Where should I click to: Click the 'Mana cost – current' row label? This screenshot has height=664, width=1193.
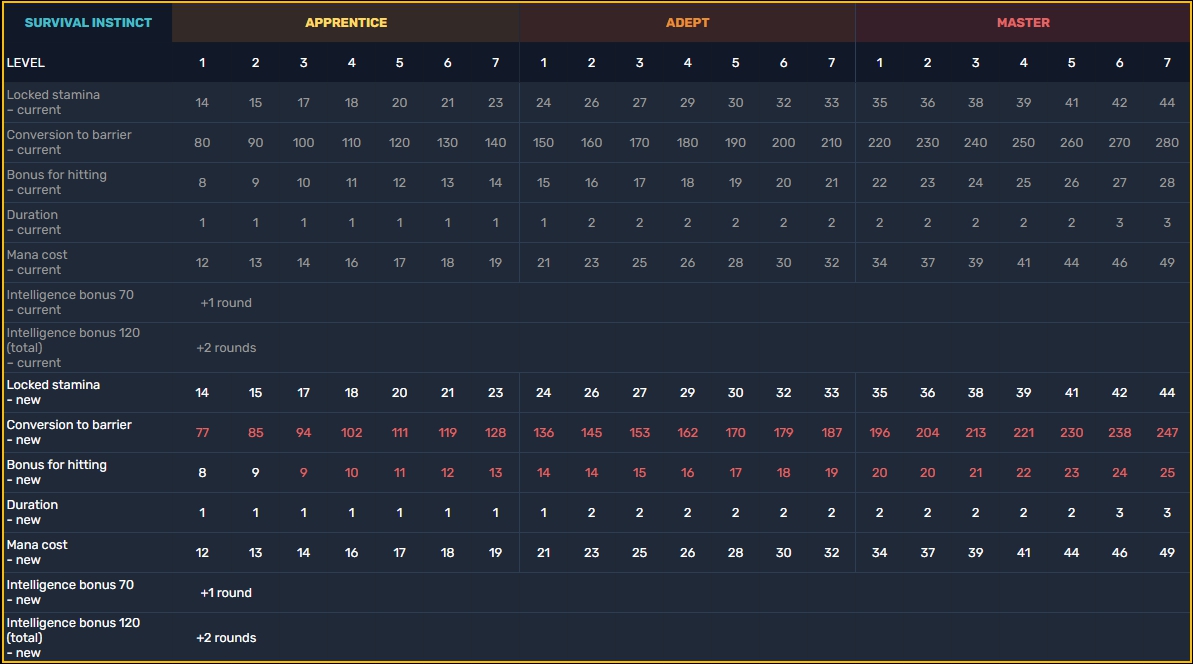(37, 262)
